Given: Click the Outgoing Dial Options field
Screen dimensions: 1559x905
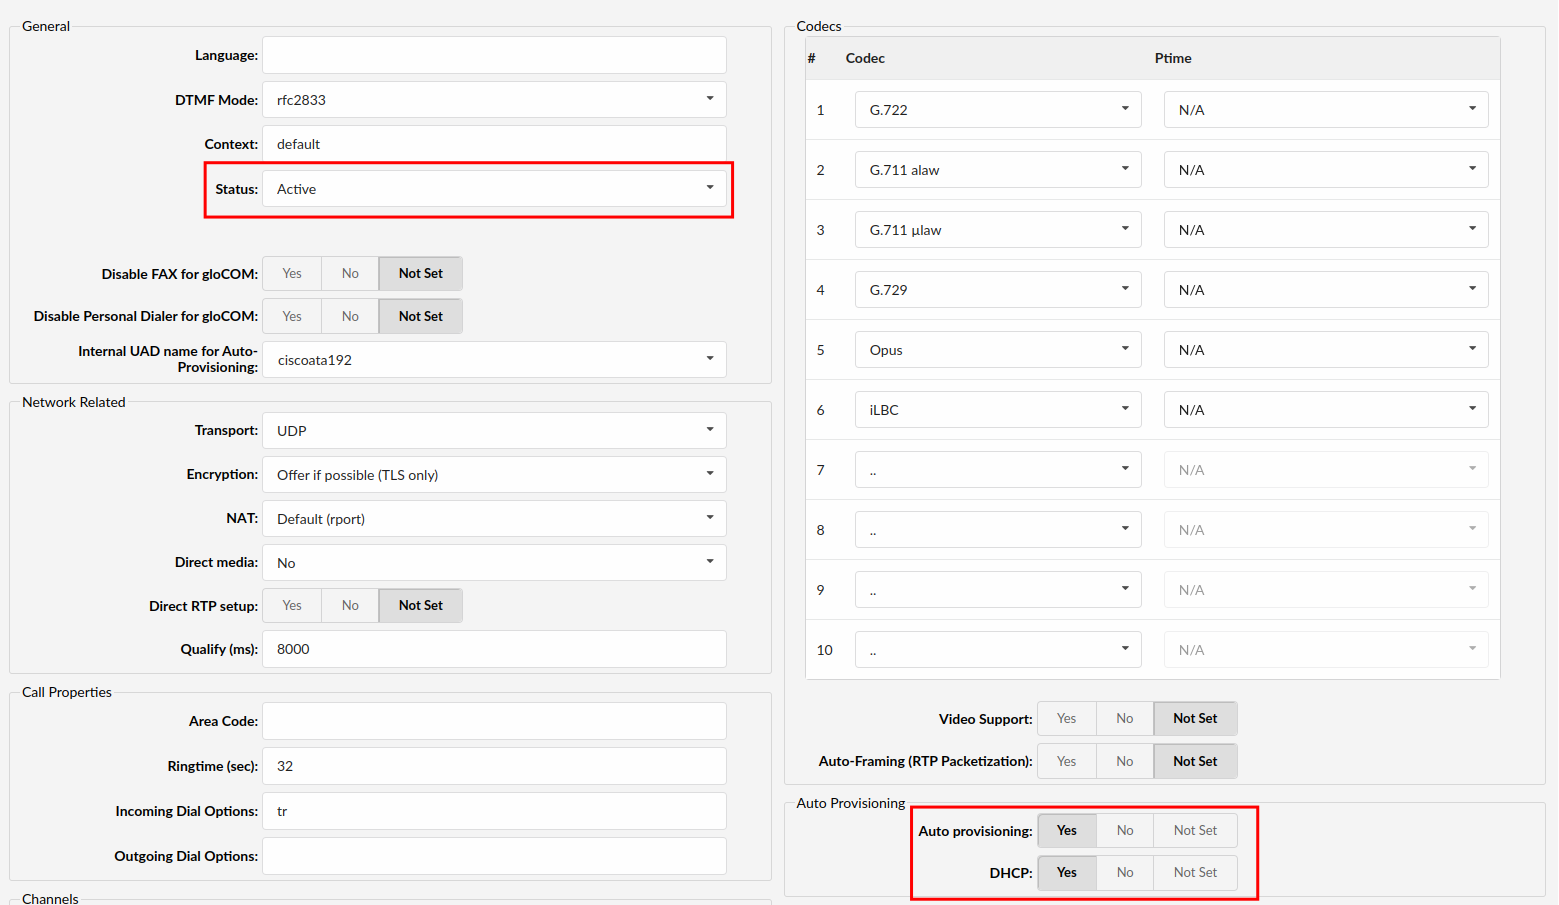Looking at the screenshot, I should click(x=494, y=856).
